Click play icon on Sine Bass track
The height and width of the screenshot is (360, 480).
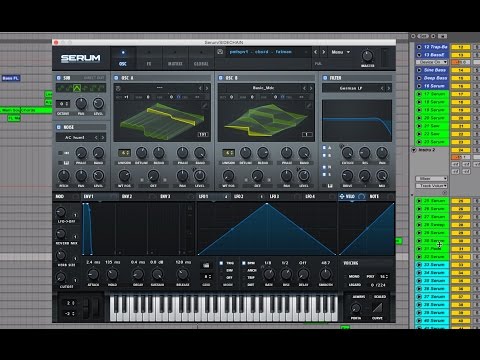419,70
